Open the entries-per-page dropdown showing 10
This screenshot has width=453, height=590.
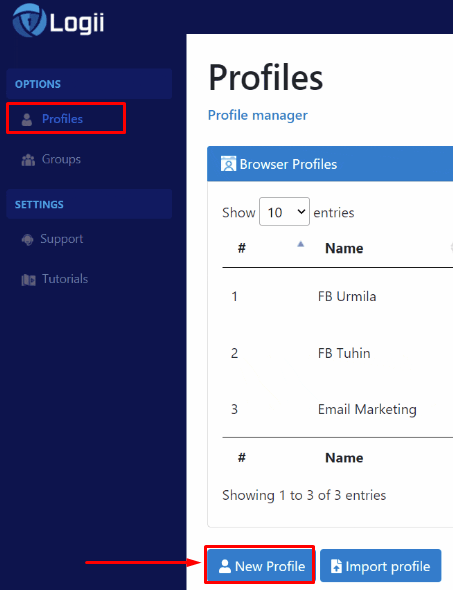[284, 212]
